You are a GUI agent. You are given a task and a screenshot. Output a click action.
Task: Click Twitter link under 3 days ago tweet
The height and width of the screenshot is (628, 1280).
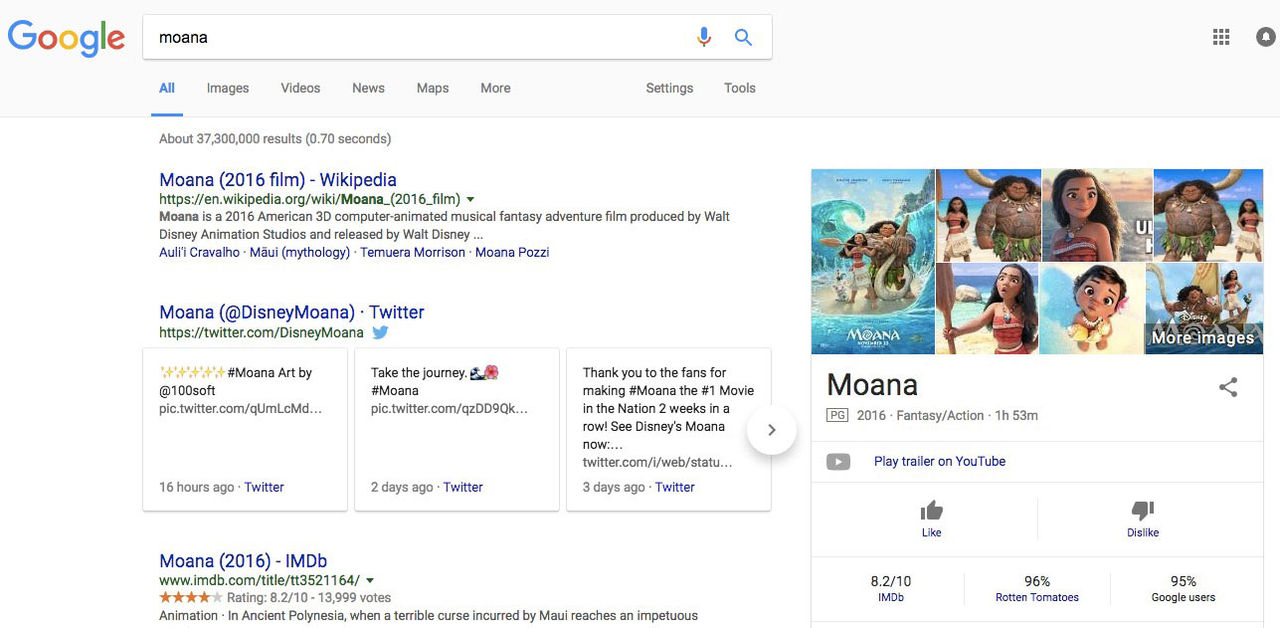coord(675,487)
